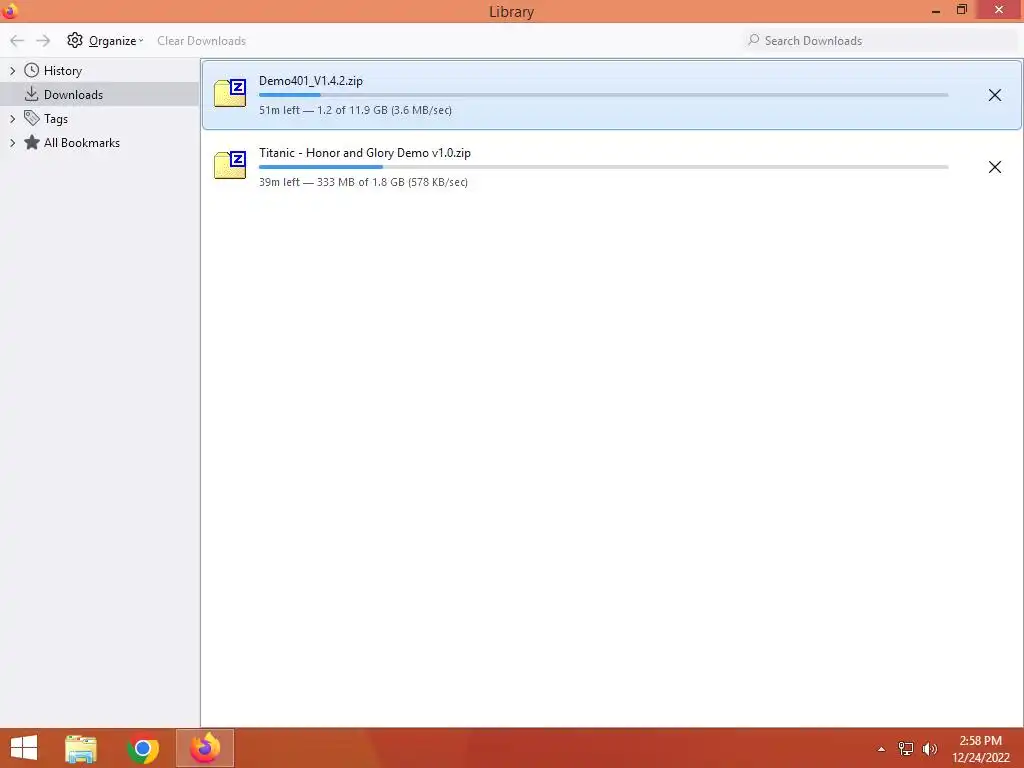Open the network tray icon
The height and width of the screenshot is (768, 1024).
(906, 749)
